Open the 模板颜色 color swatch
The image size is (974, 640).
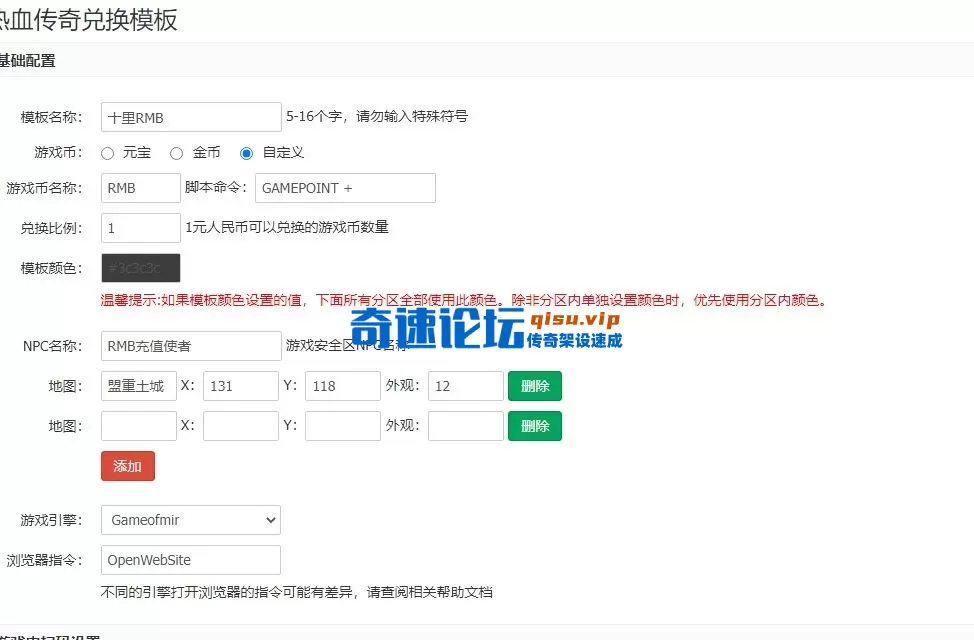click(140, 268)
